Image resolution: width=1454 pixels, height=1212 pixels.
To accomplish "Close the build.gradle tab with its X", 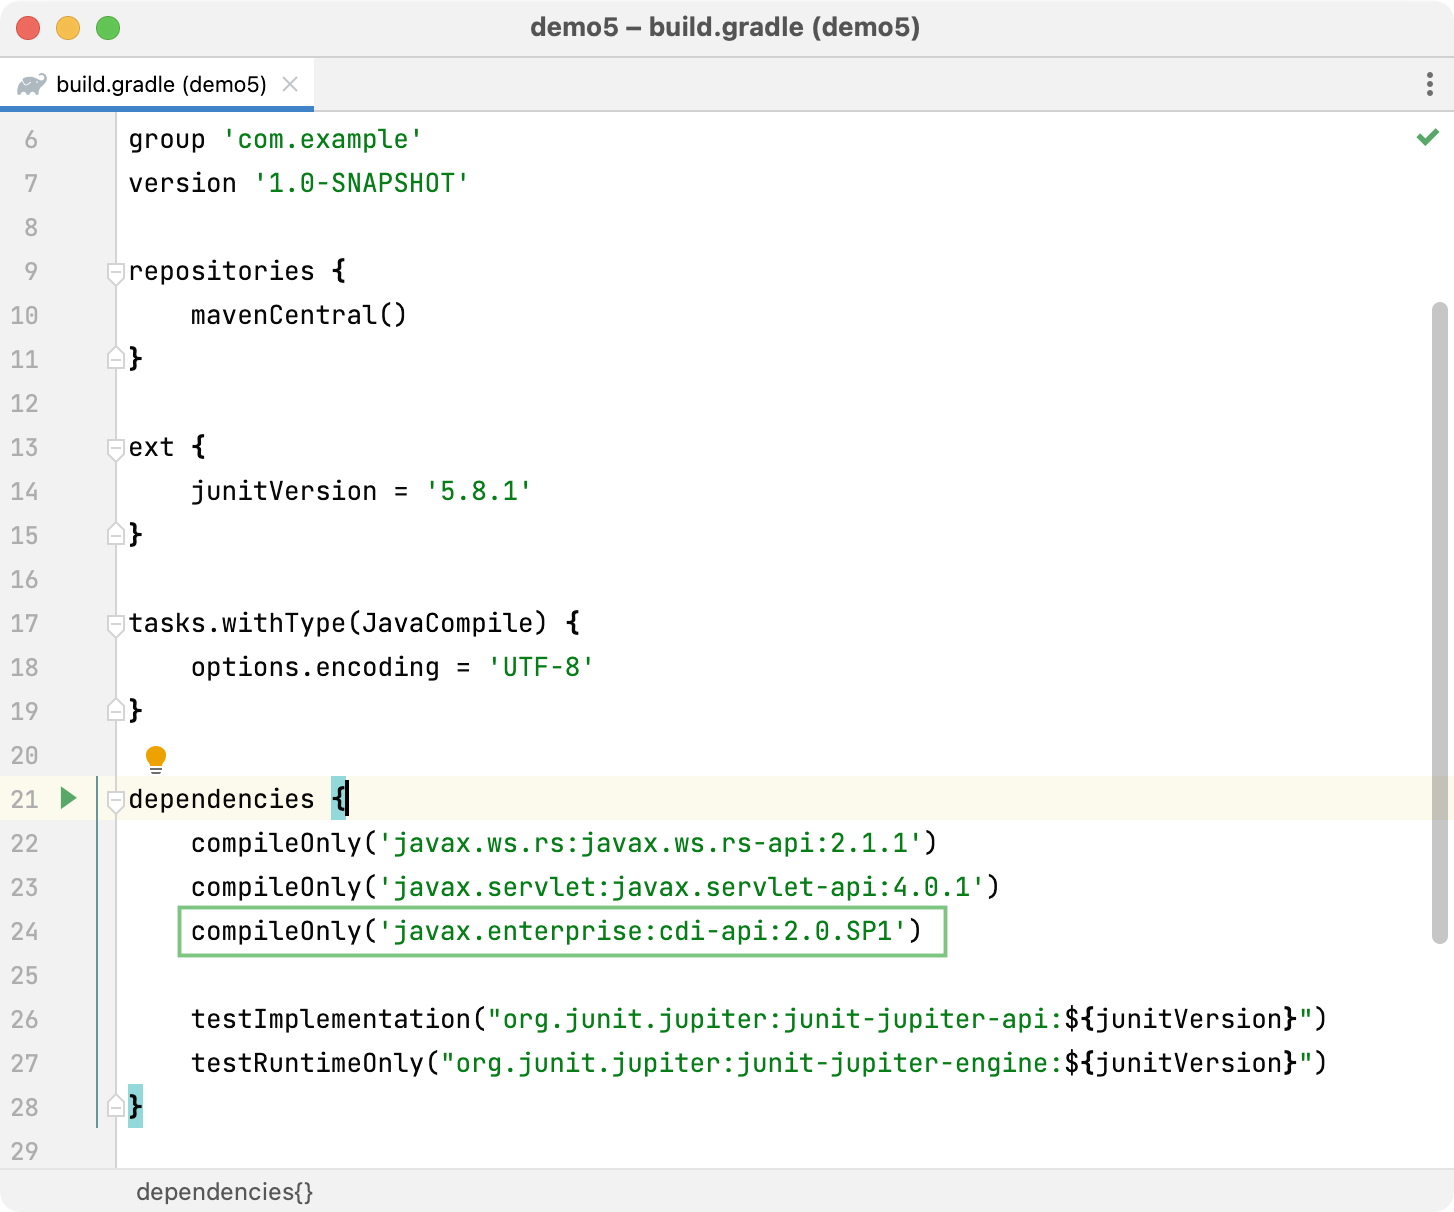I will click(290, 84).
